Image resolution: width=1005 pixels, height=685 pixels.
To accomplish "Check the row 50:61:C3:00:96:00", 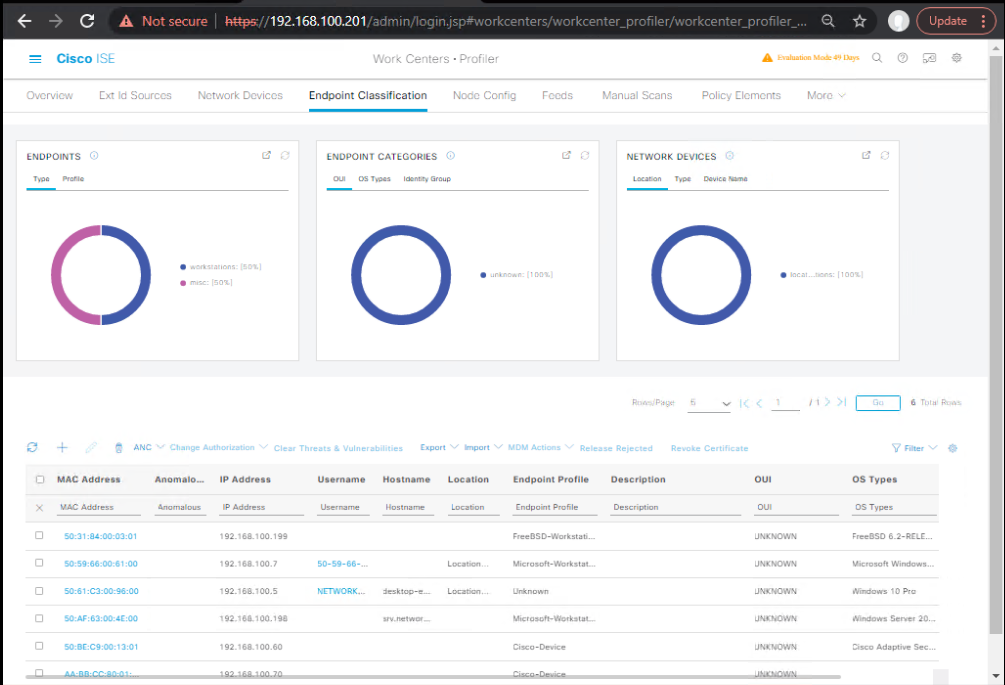I will coord(39,591).
